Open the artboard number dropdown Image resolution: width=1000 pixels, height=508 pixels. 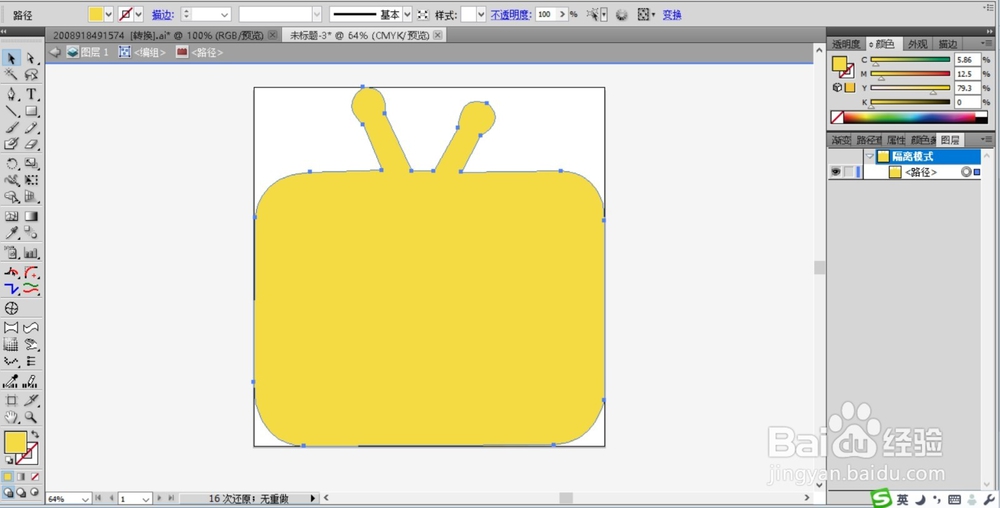(x=147, y=498)
